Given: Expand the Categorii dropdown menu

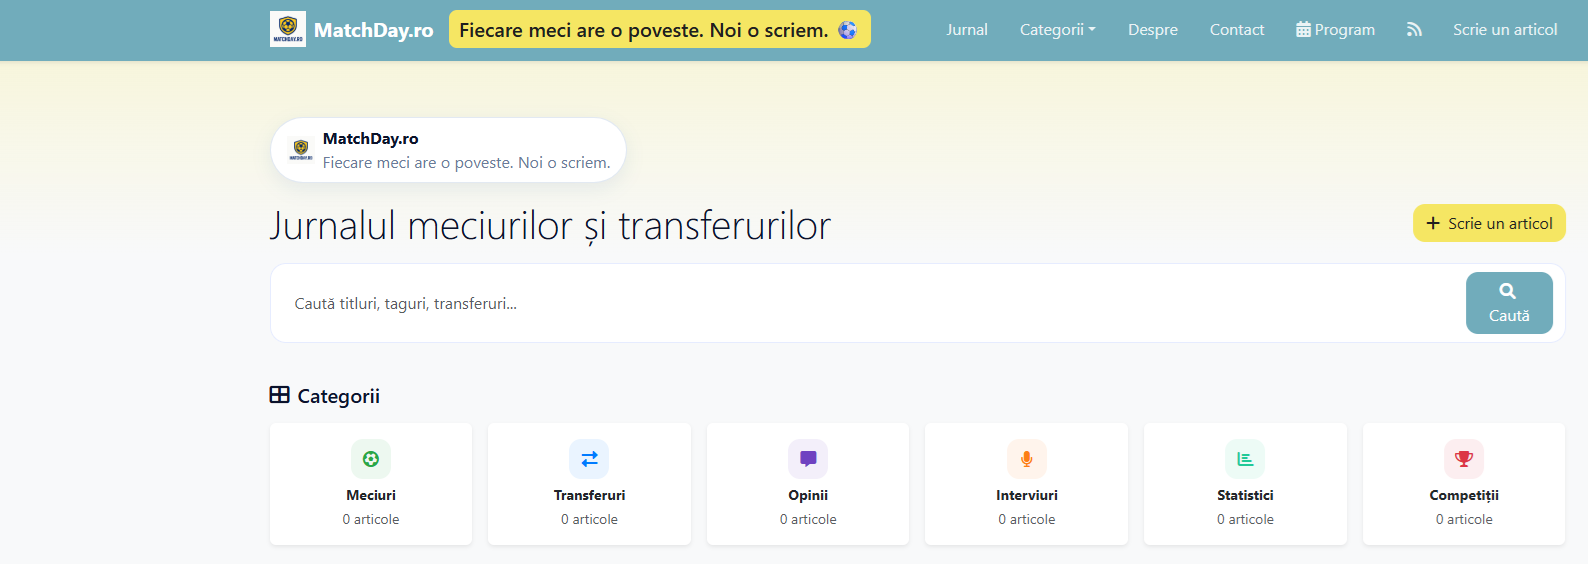Looking at the screenshot, I should [x=1057, y=30].
